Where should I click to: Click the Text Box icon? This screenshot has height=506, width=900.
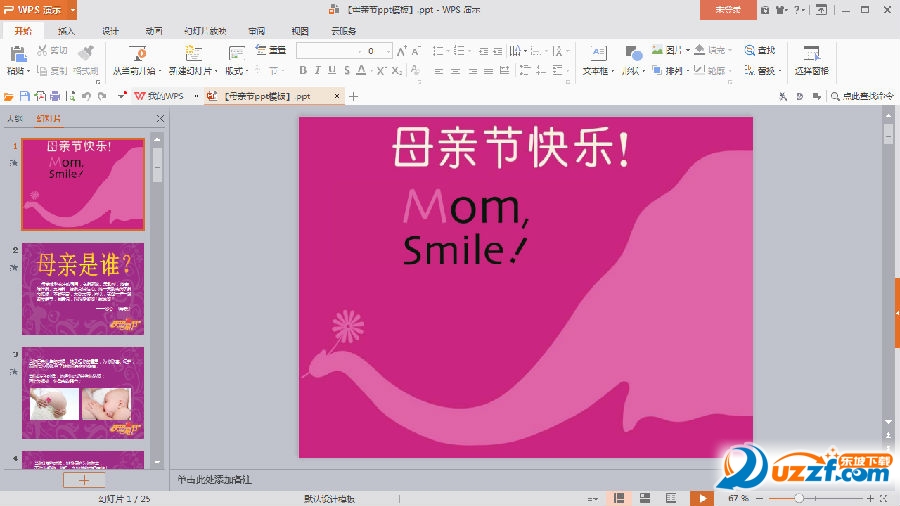(x=598, y=53)
